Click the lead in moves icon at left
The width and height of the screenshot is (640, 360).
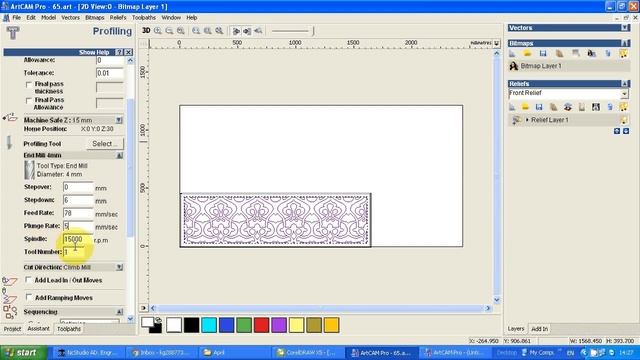(10, 281)
